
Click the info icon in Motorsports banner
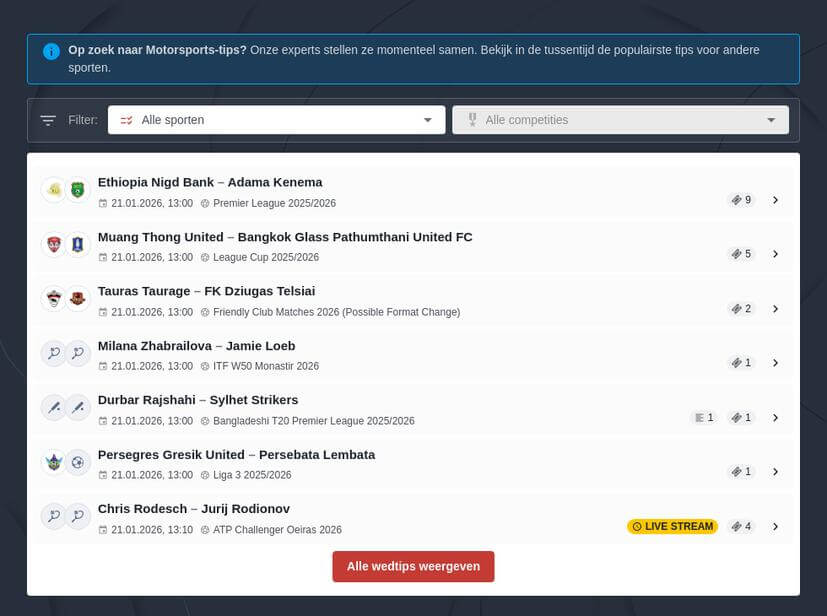tap(51, 51)
